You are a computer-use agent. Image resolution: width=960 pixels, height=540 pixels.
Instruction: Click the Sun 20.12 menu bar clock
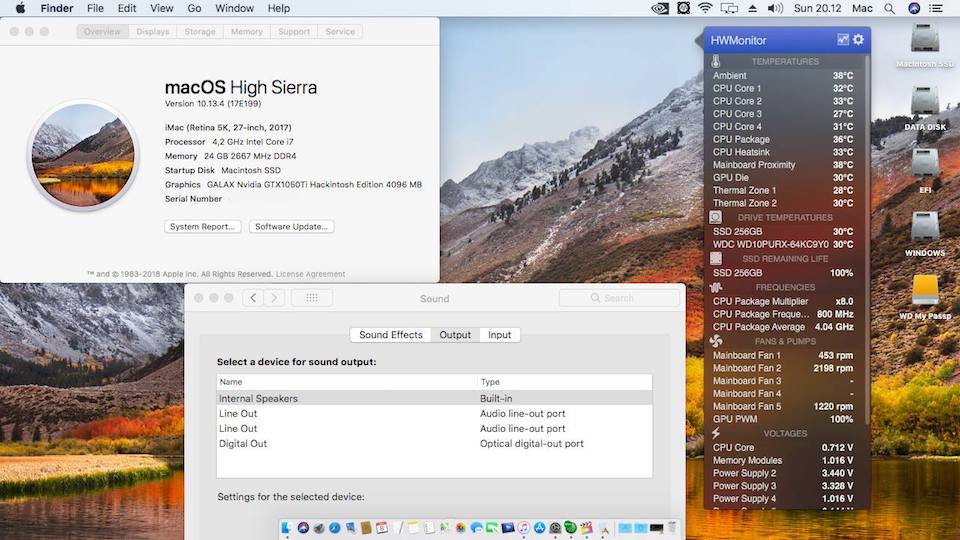[817, 9]
